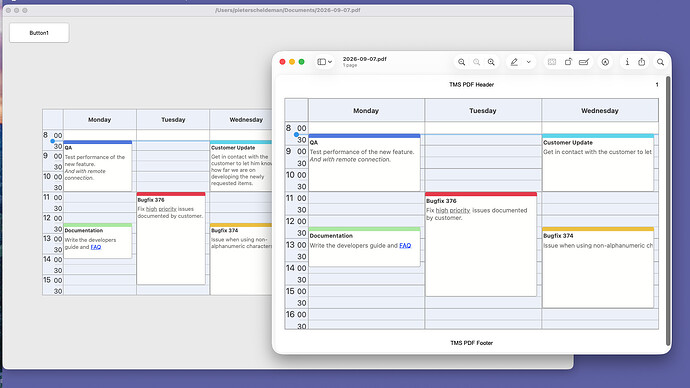This screenshot has height=388, width=690.
Task: Click the 15 00 time label in the background planner
Action: point(52,280)
